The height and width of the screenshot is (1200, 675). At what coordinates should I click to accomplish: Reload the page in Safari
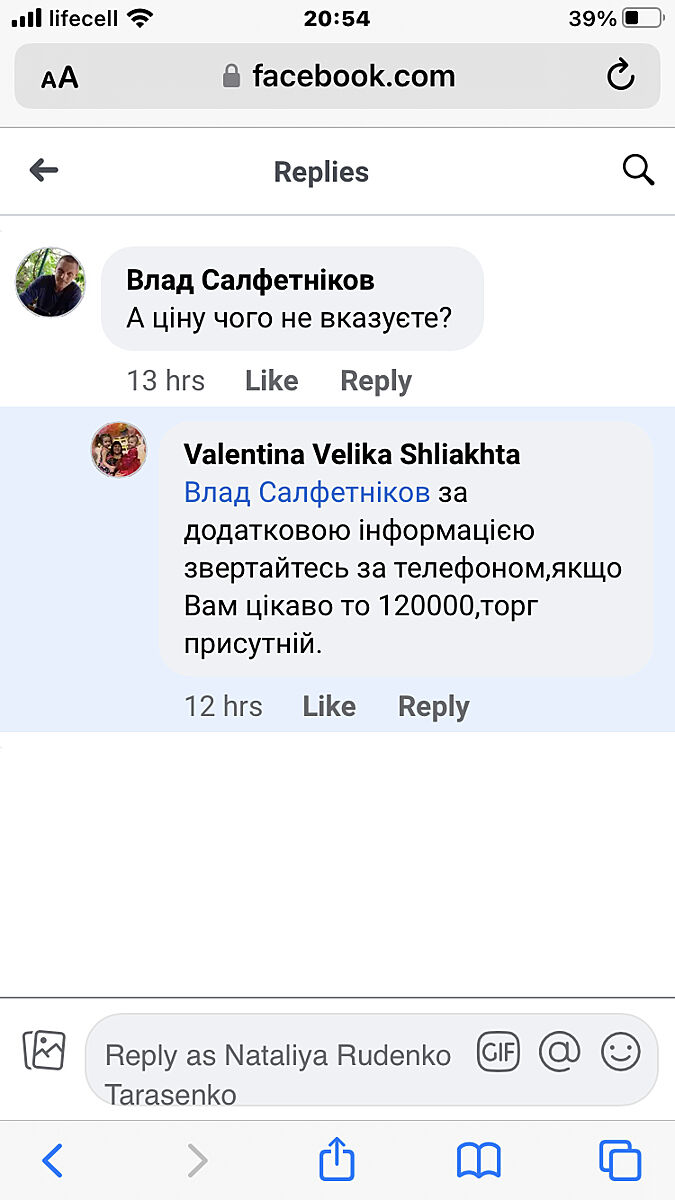(621, 76)
